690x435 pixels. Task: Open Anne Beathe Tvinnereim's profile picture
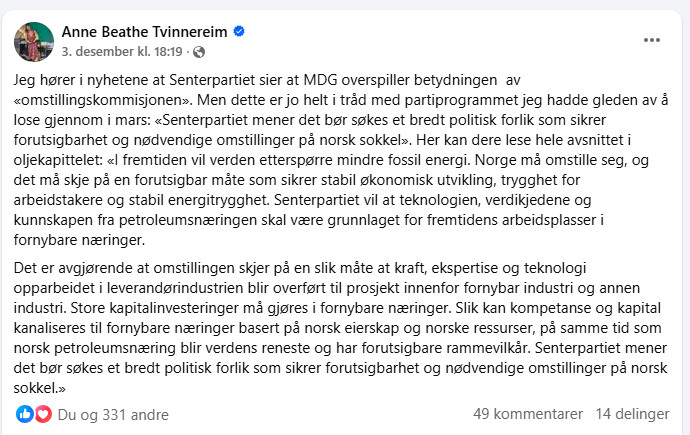(34, 40)
